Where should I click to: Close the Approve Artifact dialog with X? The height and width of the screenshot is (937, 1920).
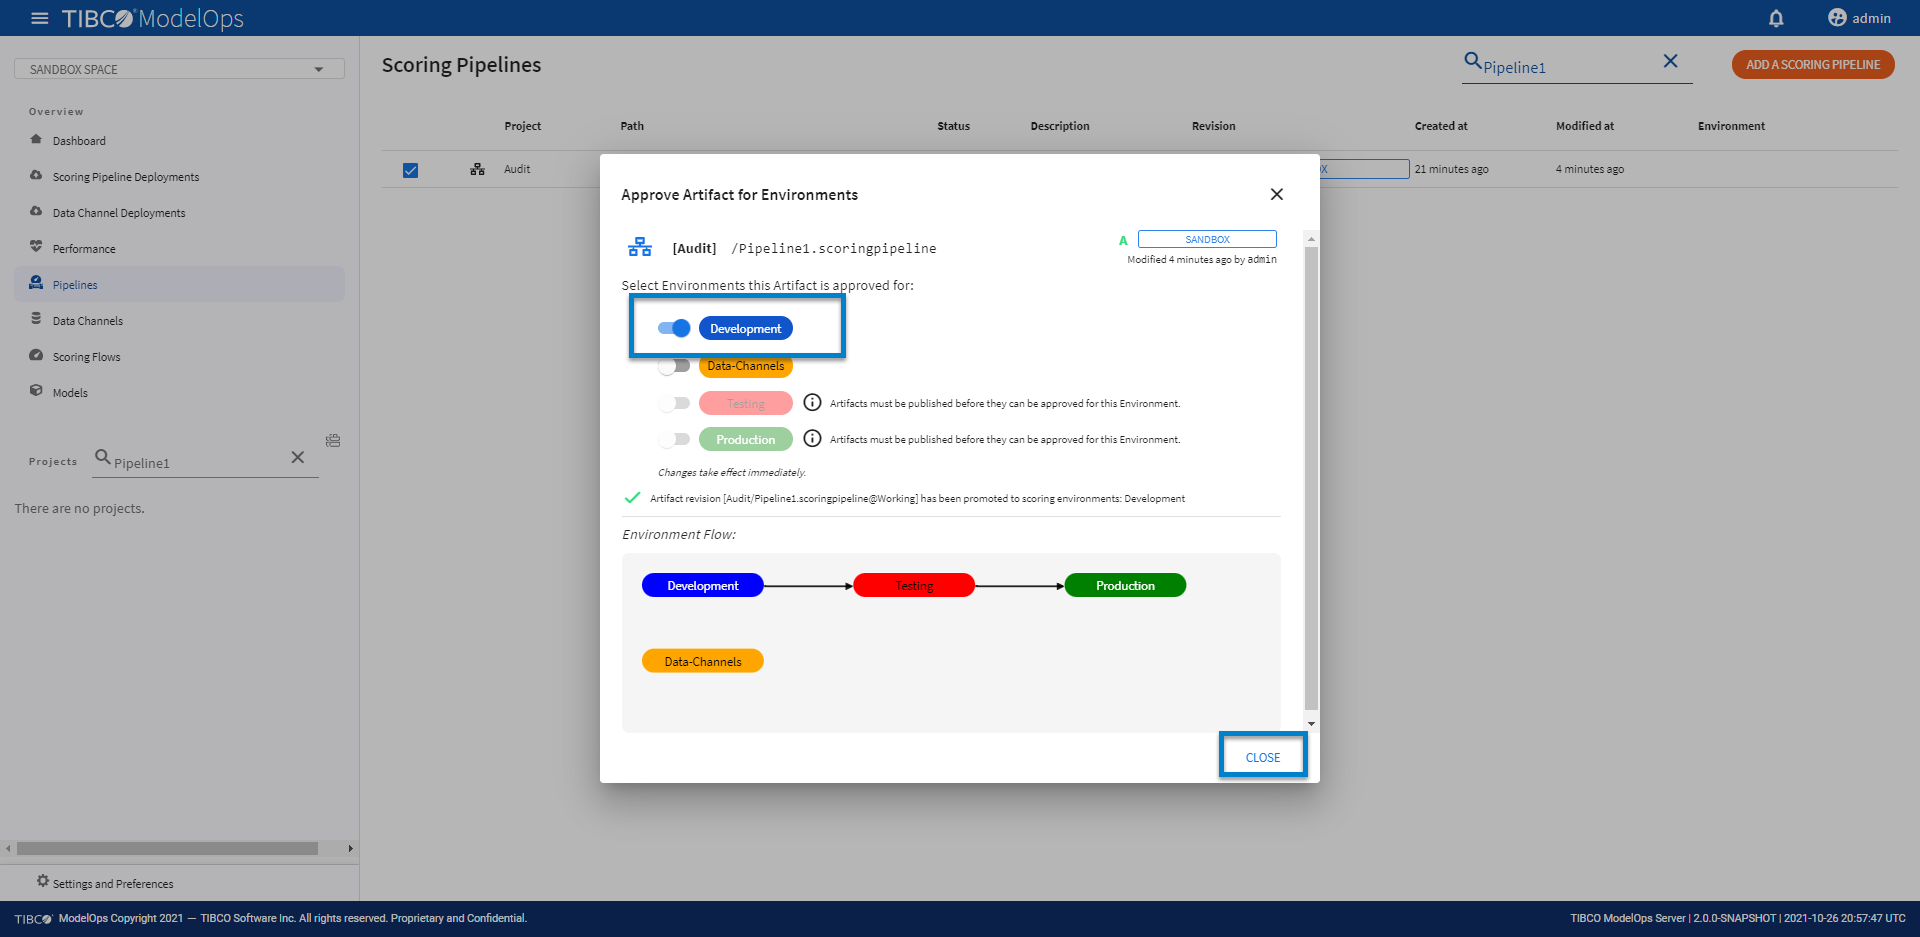tap(1276, 194)
